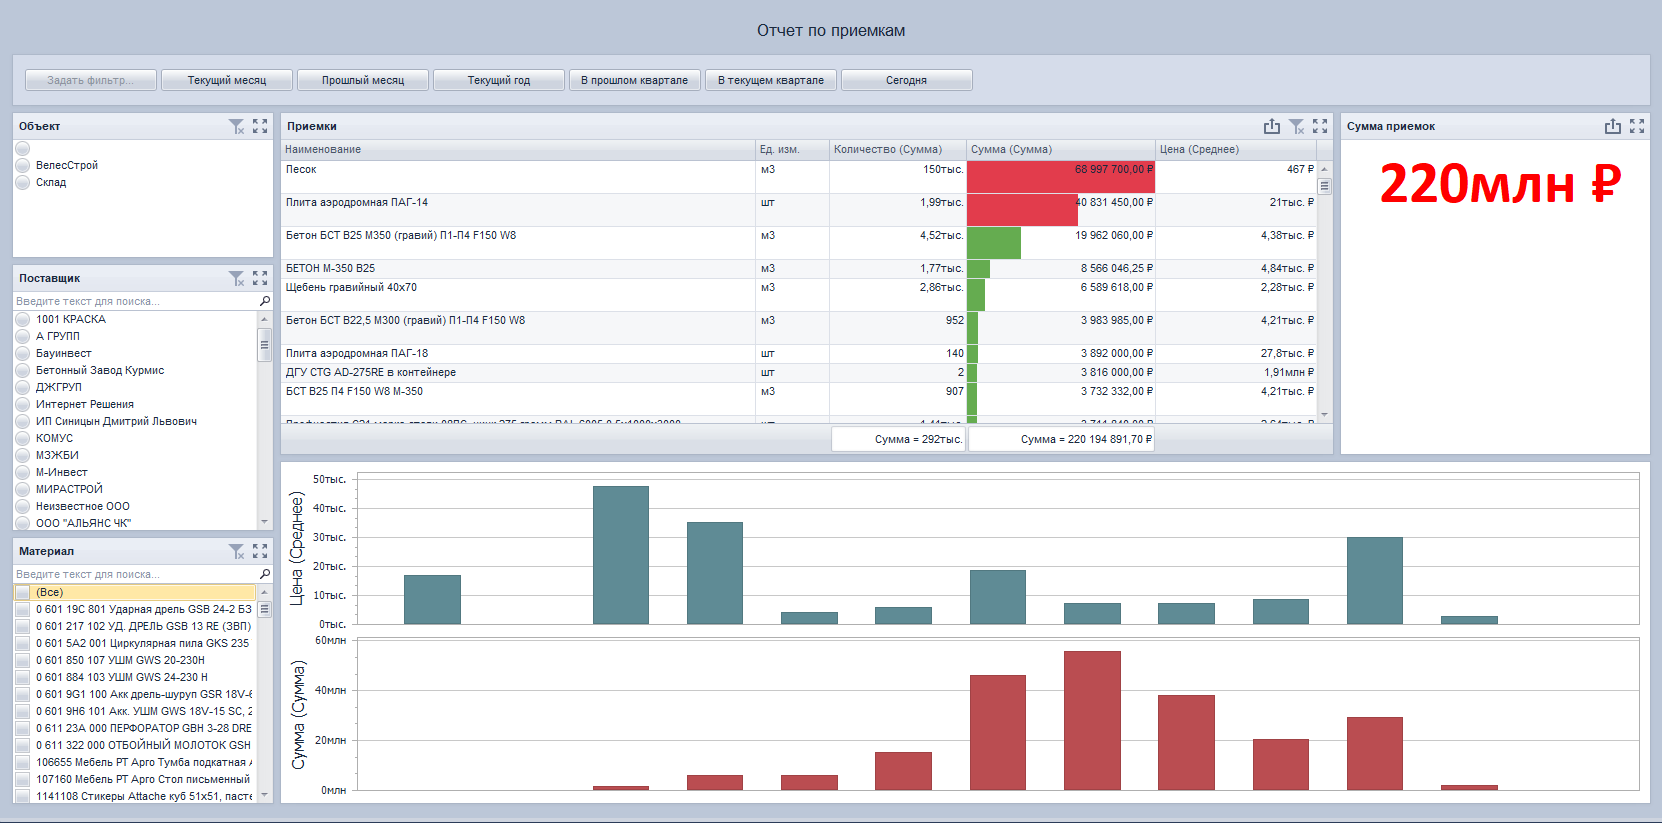Viewport: 1662px width, 823px height.
Task: Click the Материал search text field
Action: pyautogui.click(x=135, y=574)
